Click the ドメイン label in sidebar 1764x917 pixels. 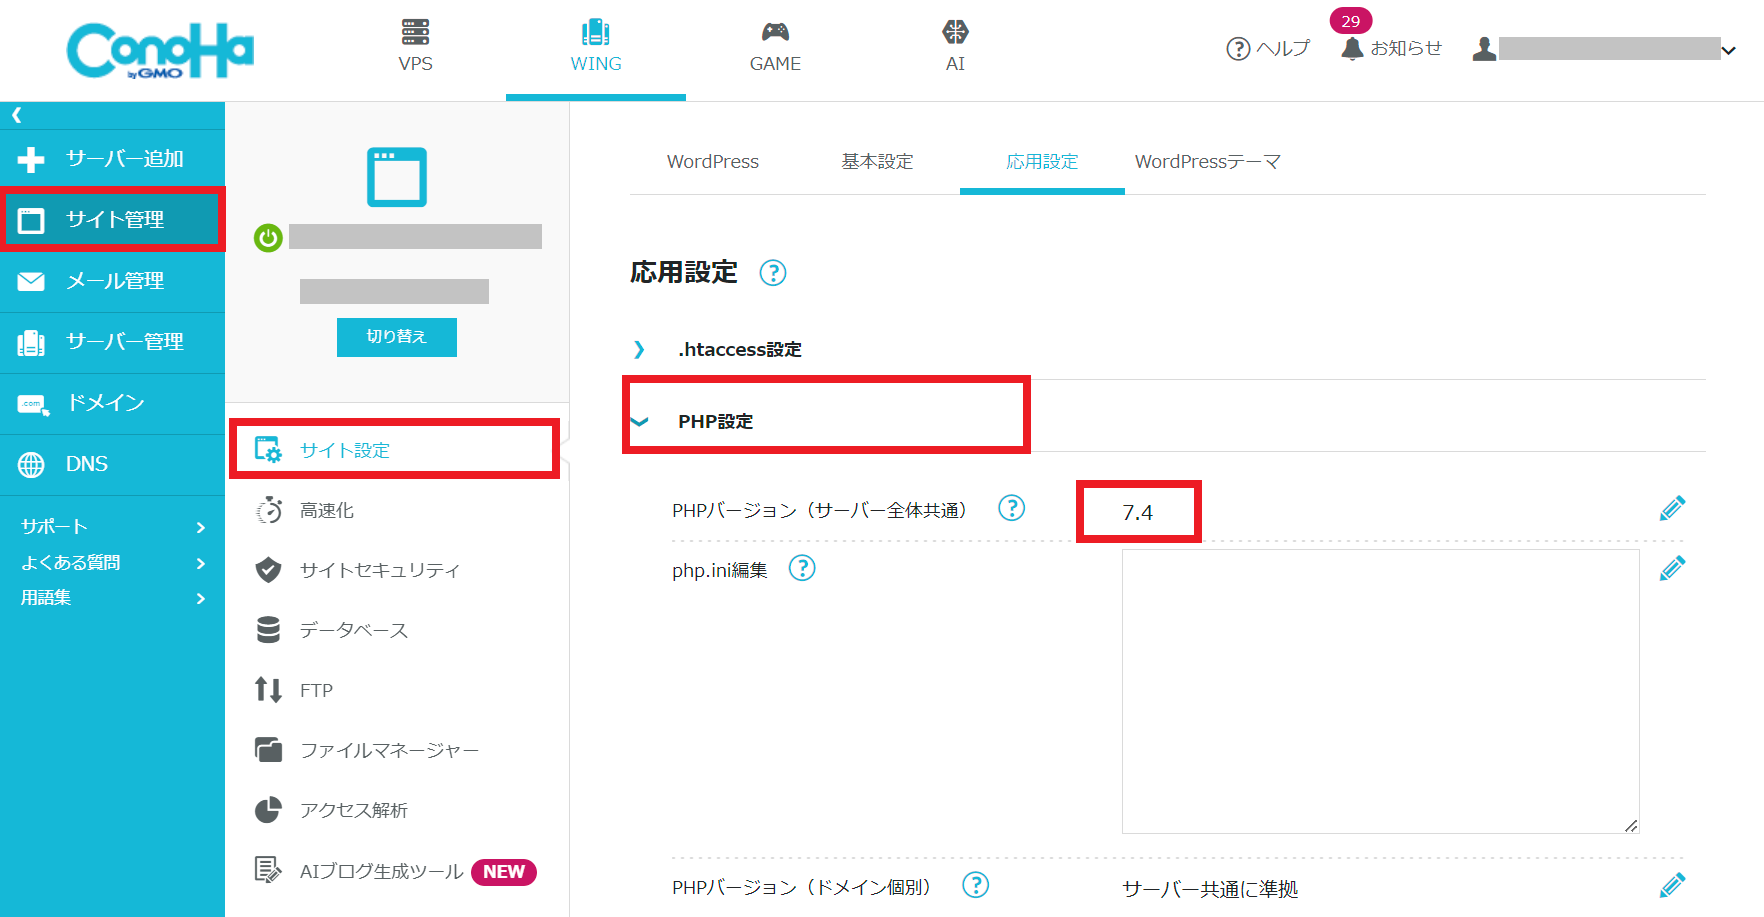pos(105,403)
